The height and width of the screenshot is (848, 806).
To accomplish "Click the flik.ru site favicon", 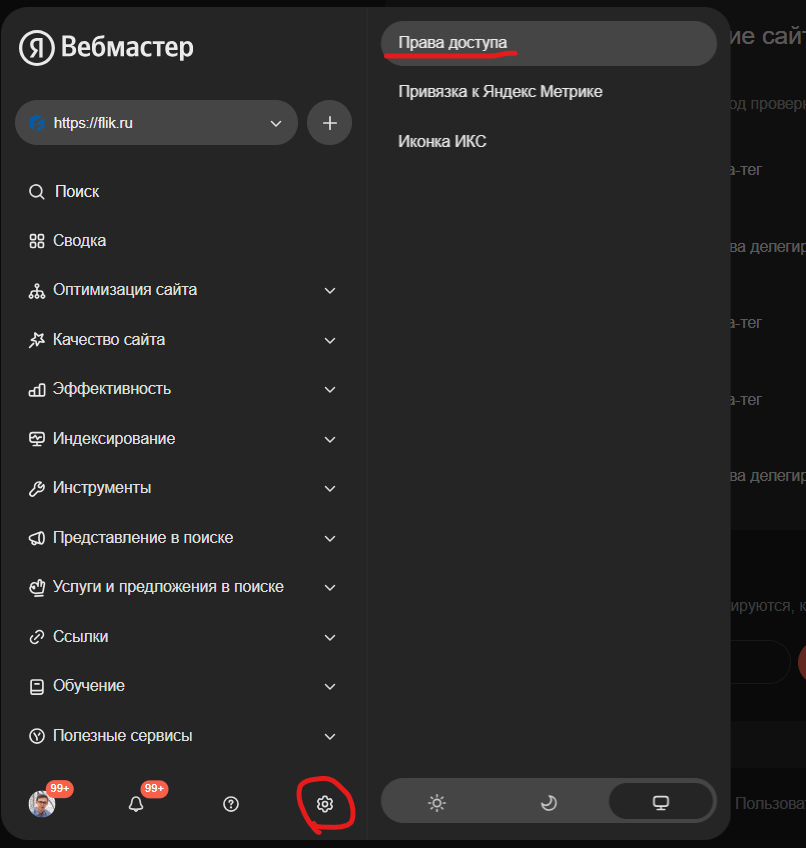I will [37, 123].
